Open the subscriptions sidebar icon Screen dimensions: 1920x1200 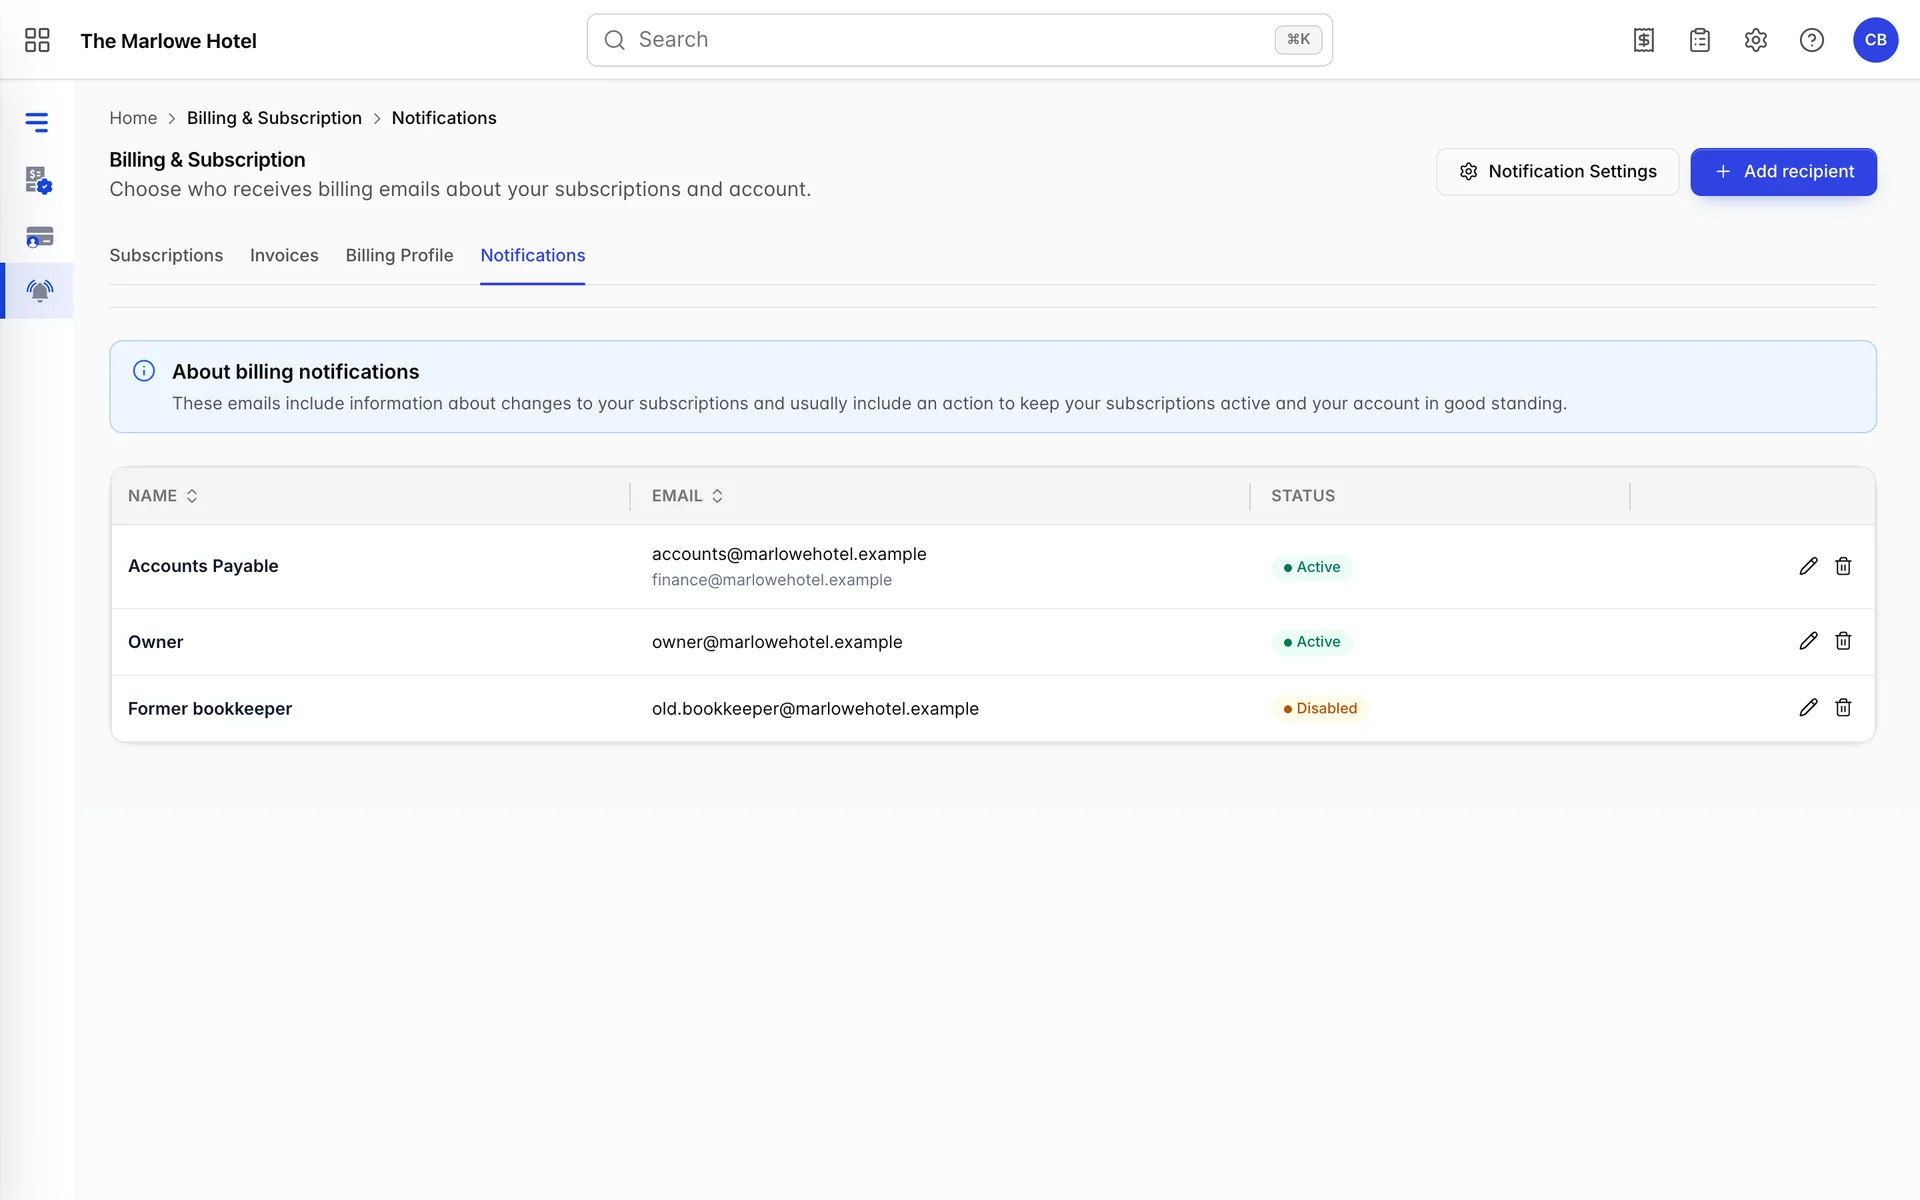(x=38, y=180)
